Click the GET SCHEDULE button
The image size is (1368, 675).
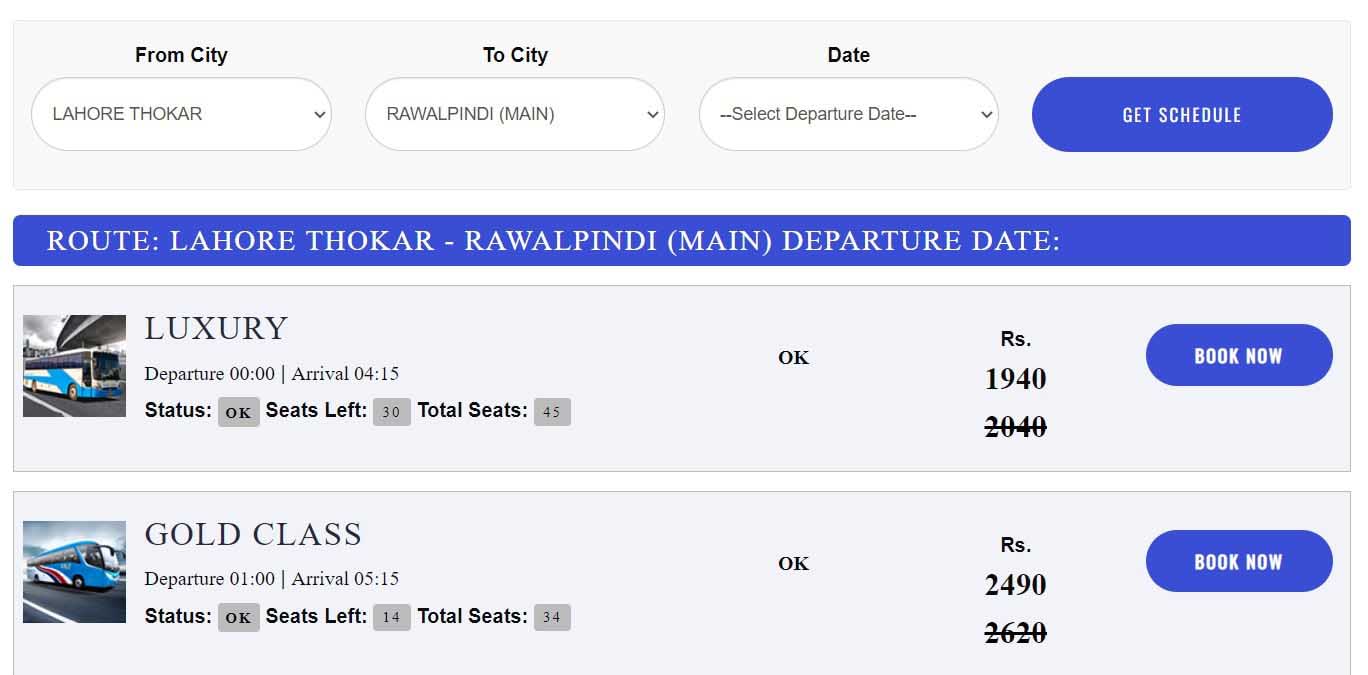1181,114
